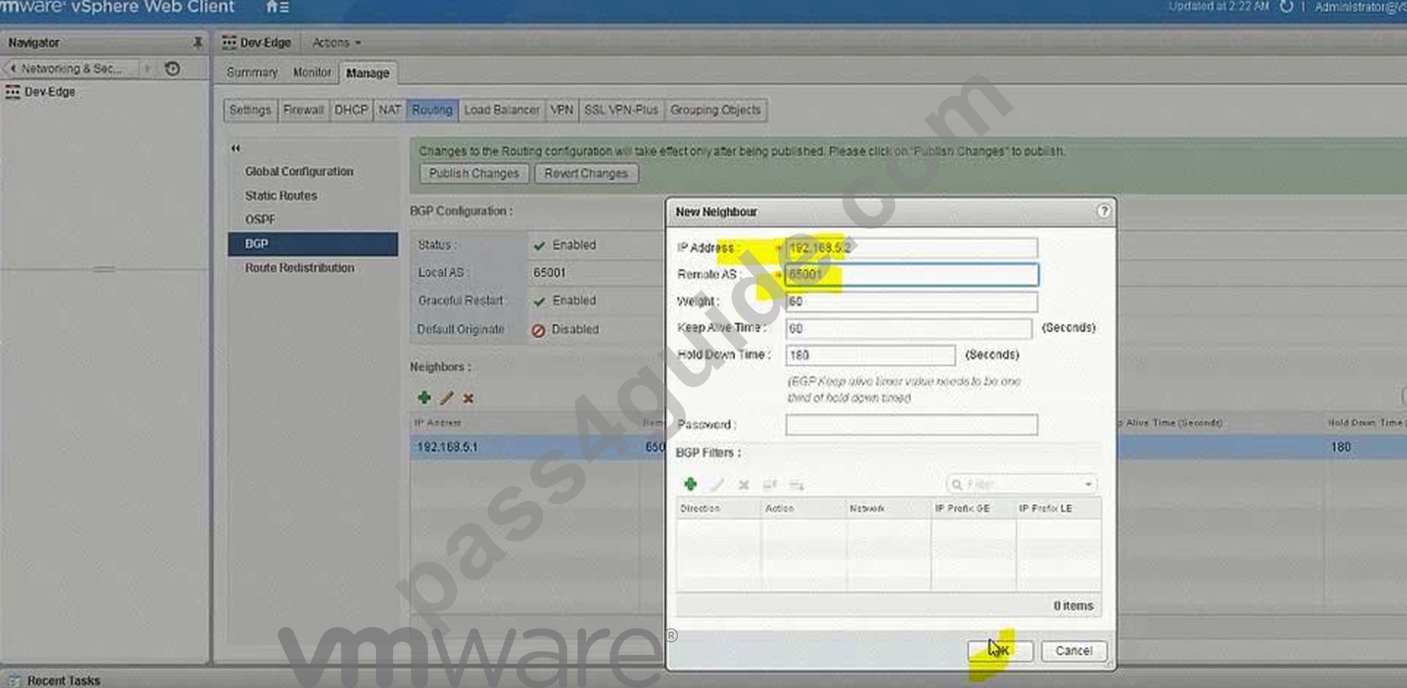Open the Grouping Objects sub-tab

point(716,110)
